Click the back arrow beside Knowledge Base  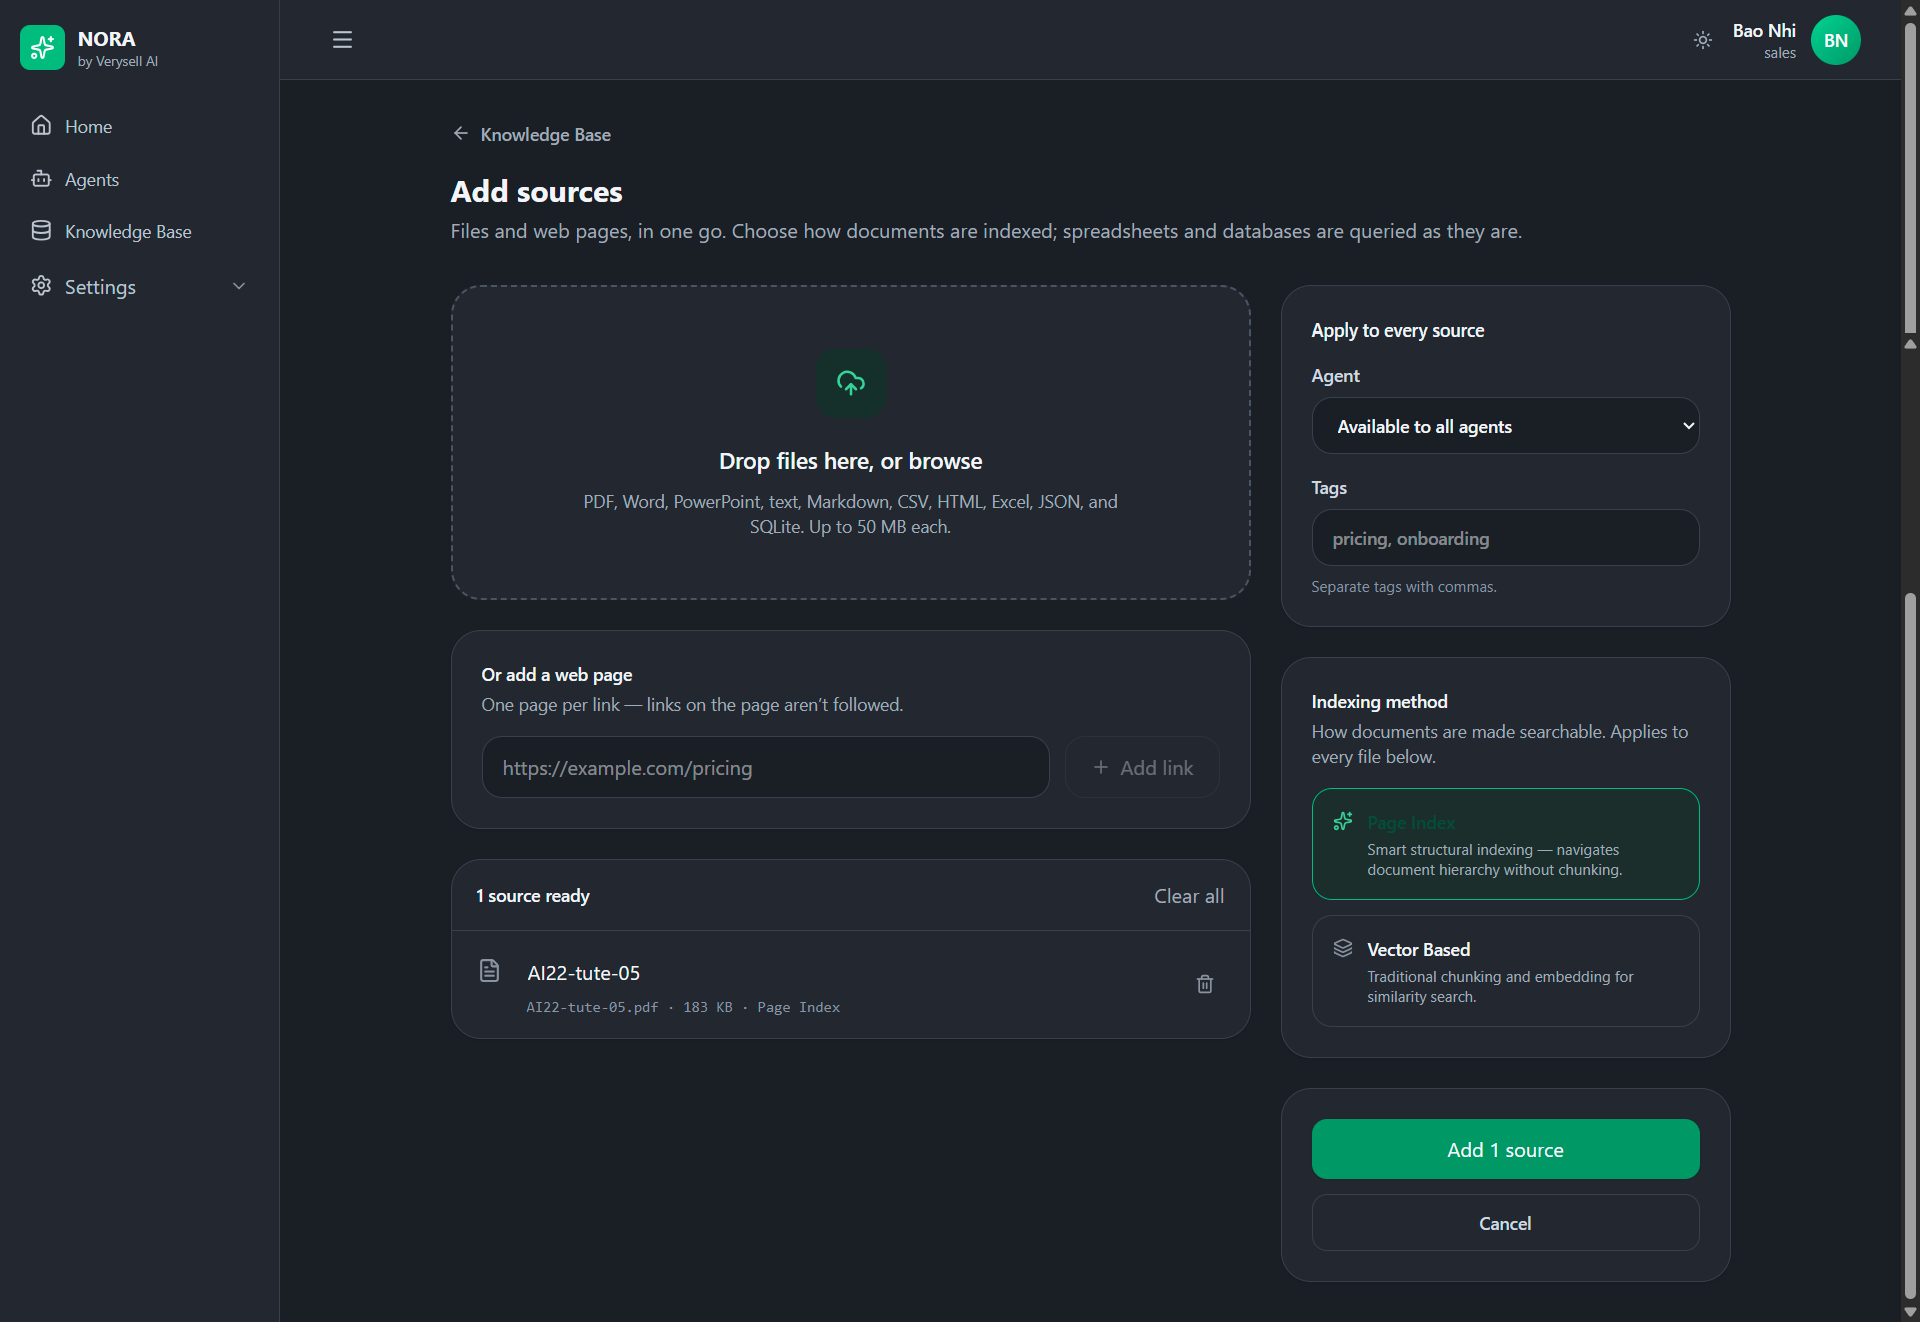coord(460,133)
